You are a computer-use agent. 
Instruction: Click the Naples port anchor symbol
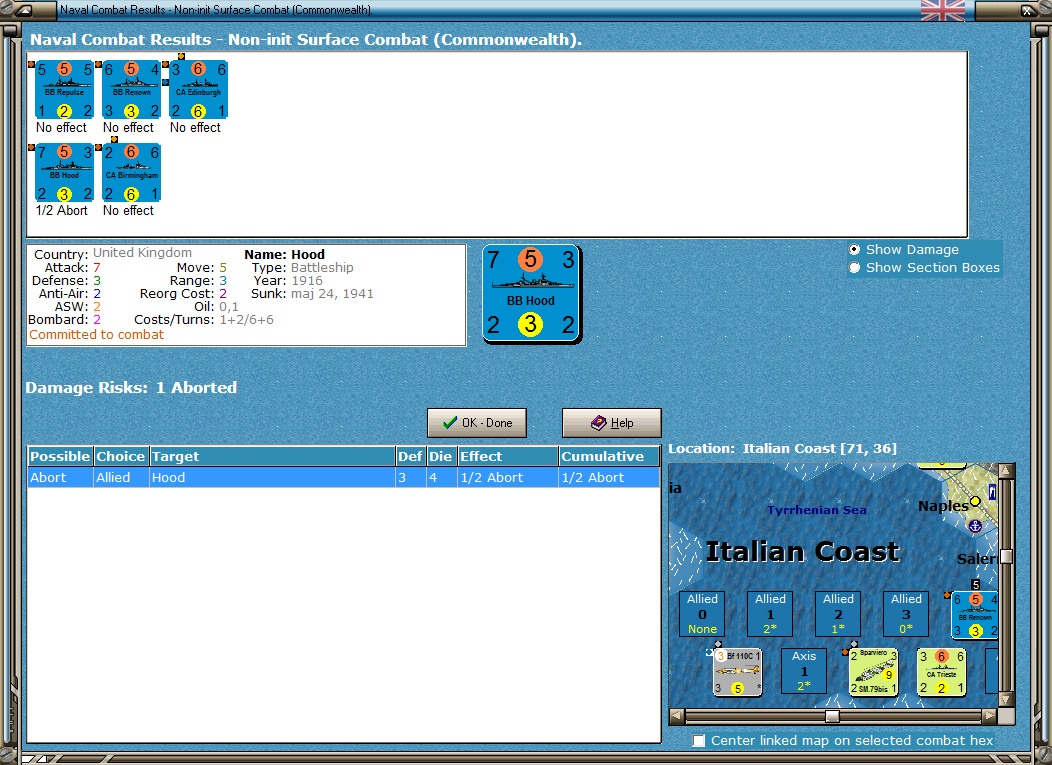point(976,526)
